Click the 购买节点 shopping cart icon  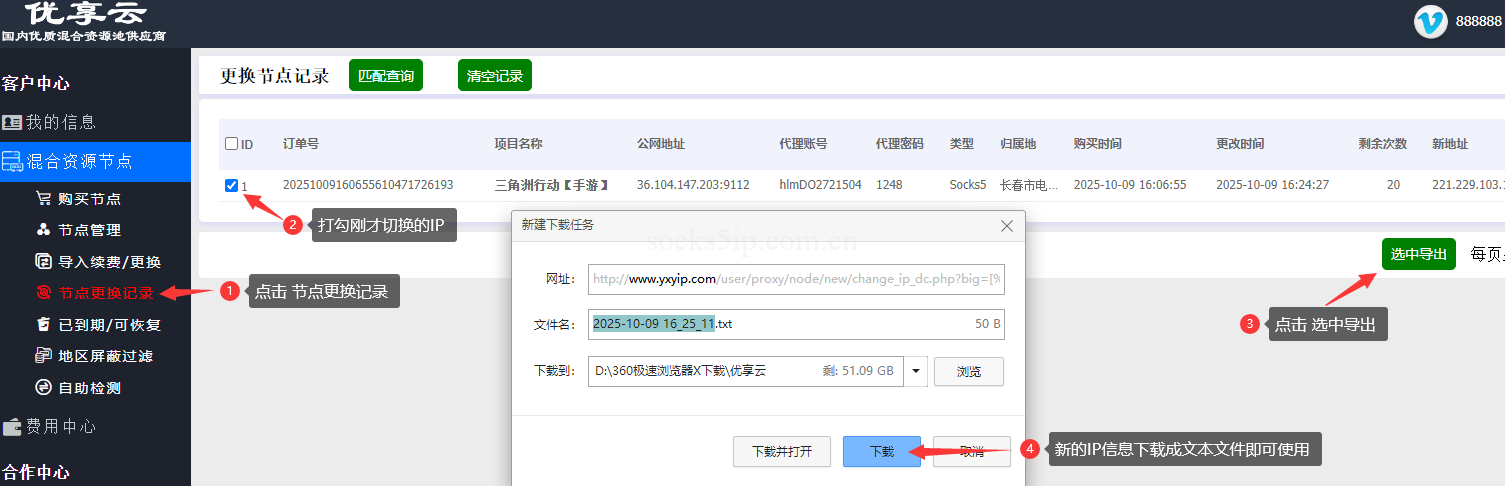(x=43, y=198)
